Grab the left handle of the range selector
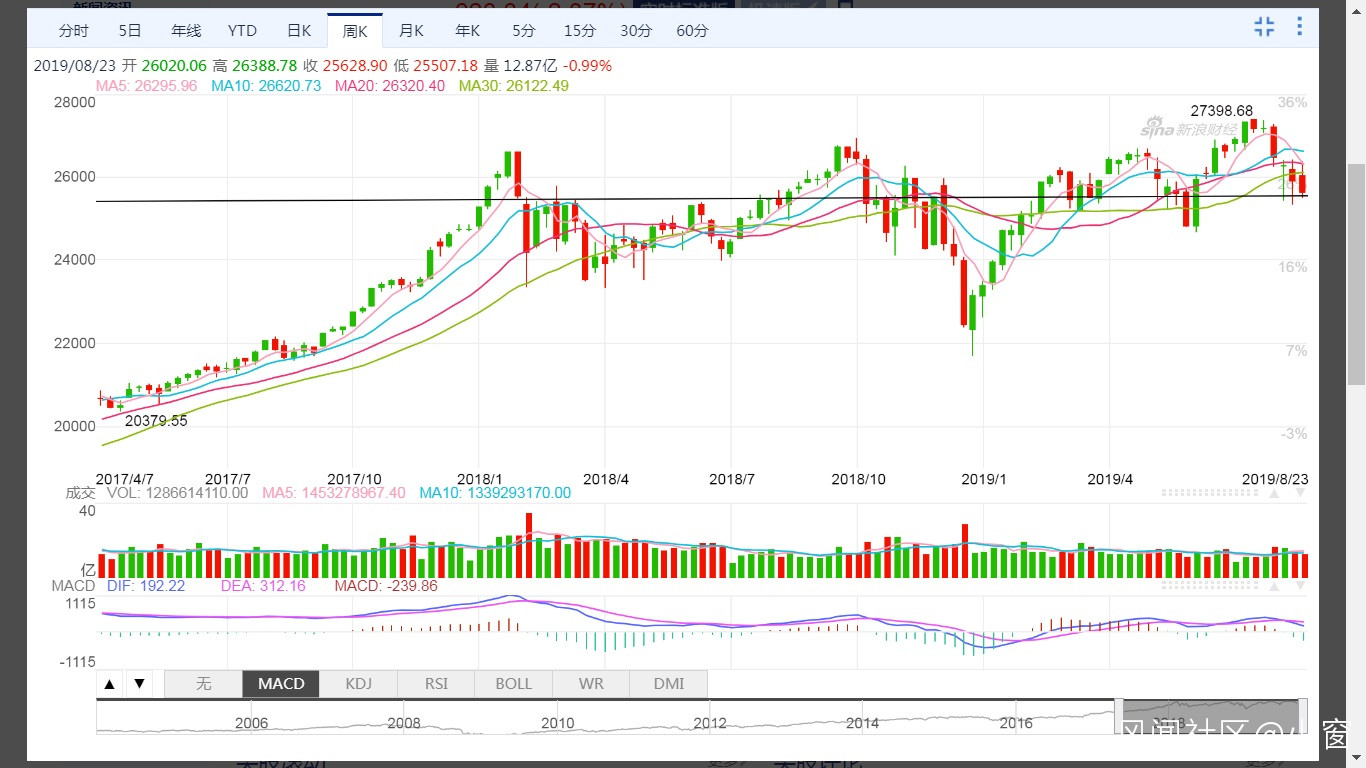 [x=1119, y=716]
